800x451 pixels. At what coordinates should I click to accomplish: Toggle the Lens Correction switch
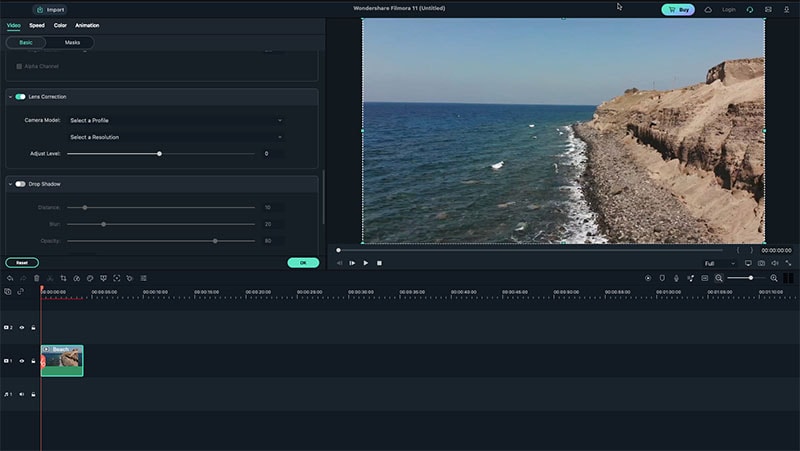coord(20,96)
